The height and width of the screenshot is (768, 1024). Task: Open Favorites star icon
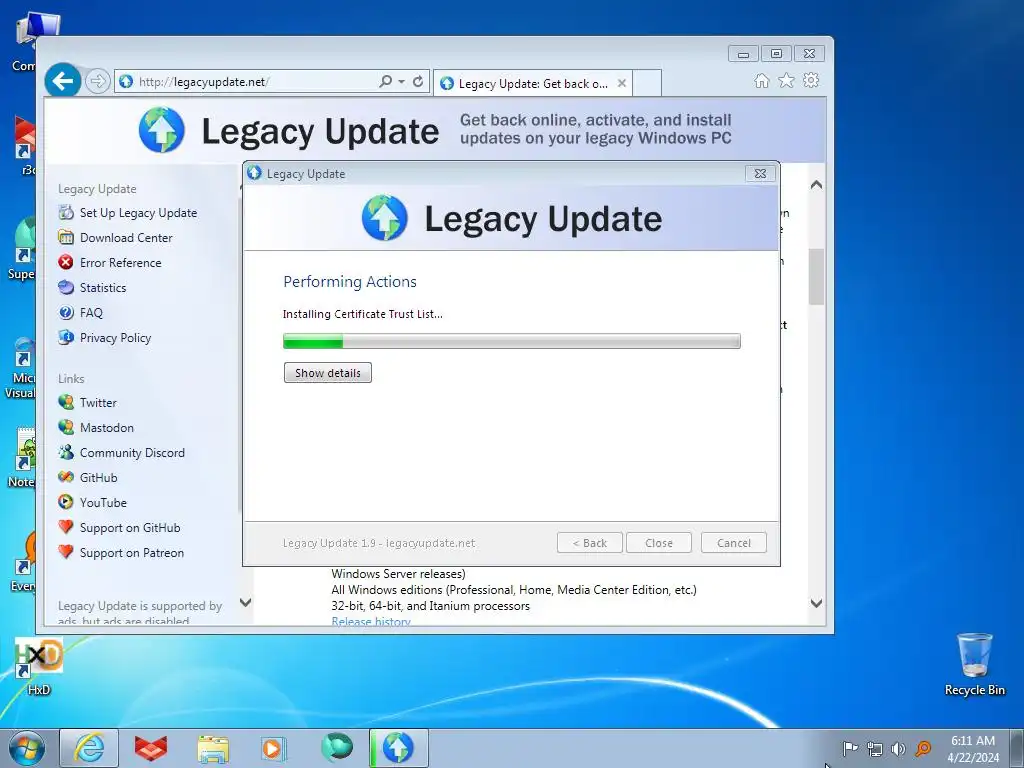click(786, 80)
